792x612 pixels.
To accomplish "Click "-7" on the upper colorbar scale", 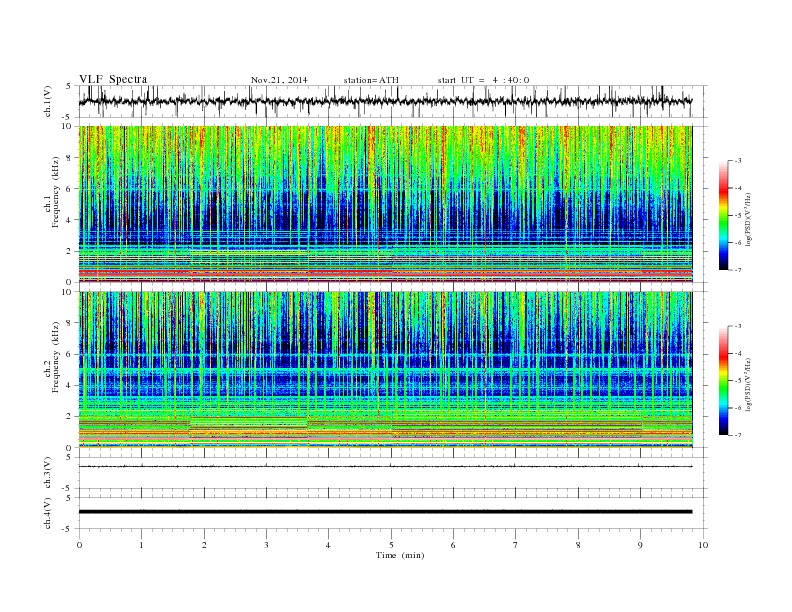I will (737, 270).
